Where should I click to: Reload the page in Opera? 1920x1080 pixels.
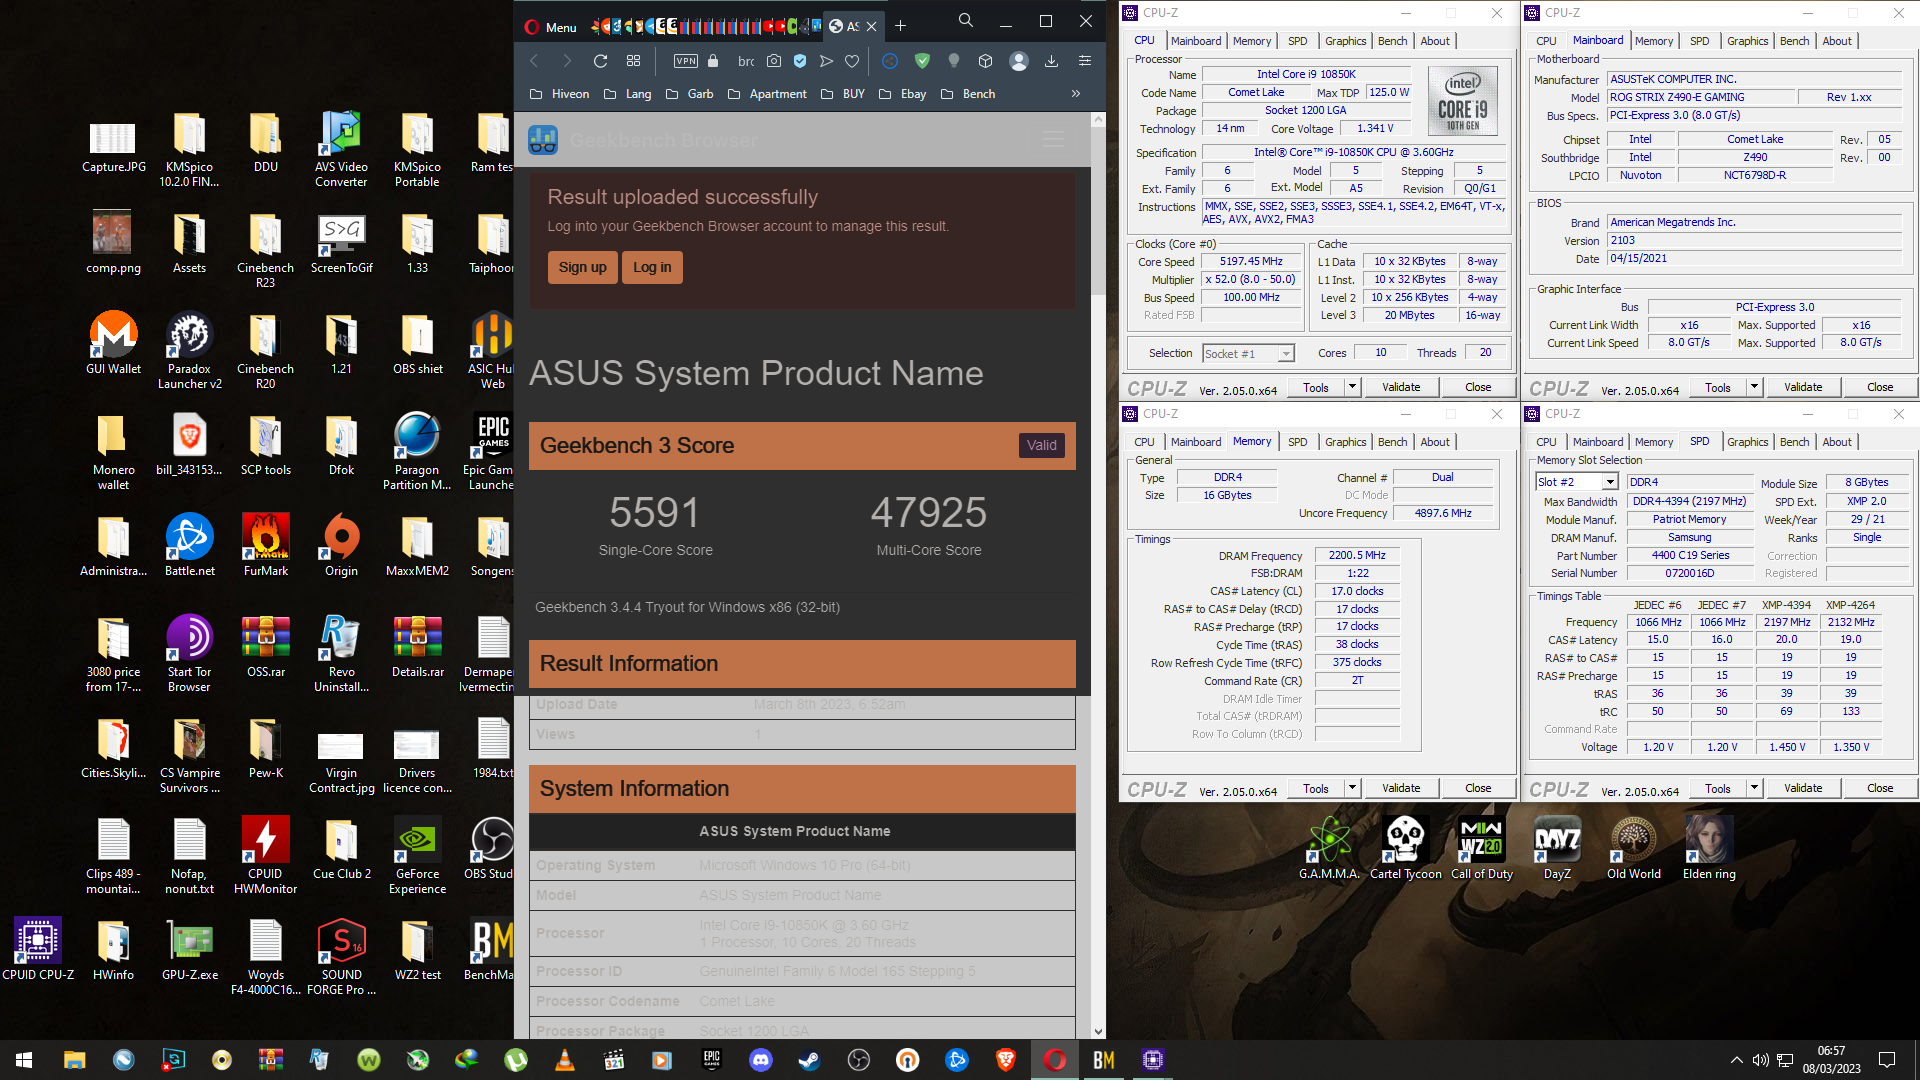600,61
